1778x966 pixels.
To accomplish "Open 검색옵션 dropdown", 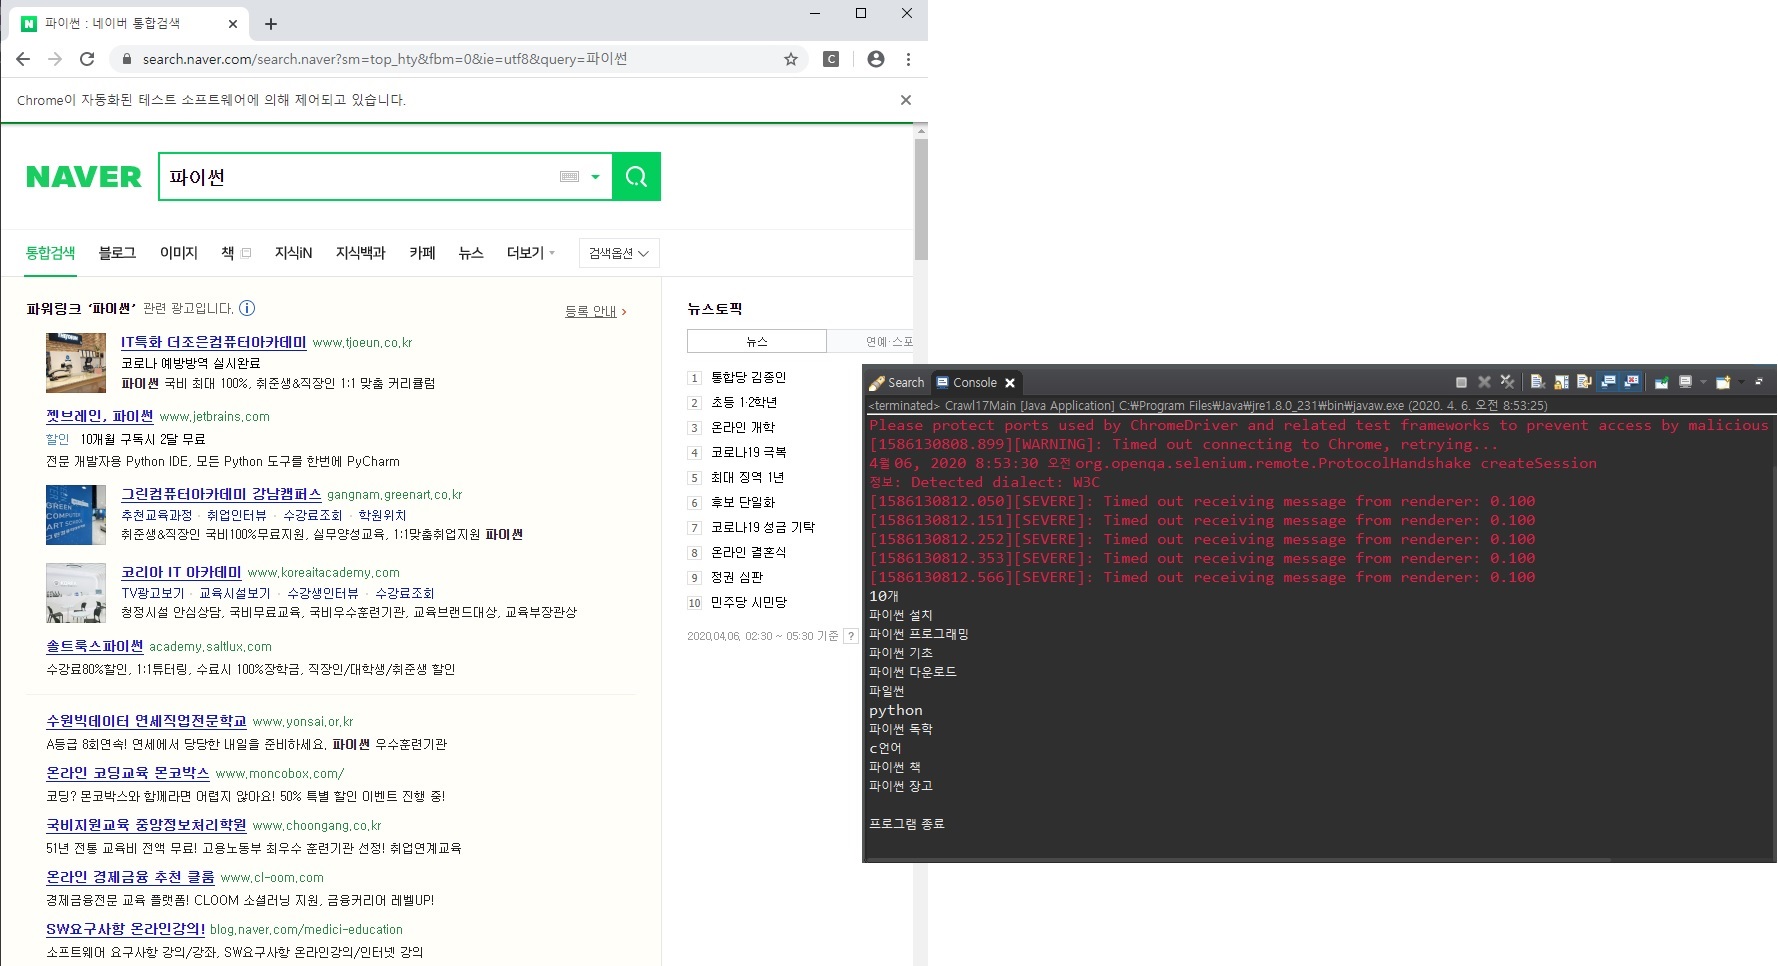I will point(619,253).
